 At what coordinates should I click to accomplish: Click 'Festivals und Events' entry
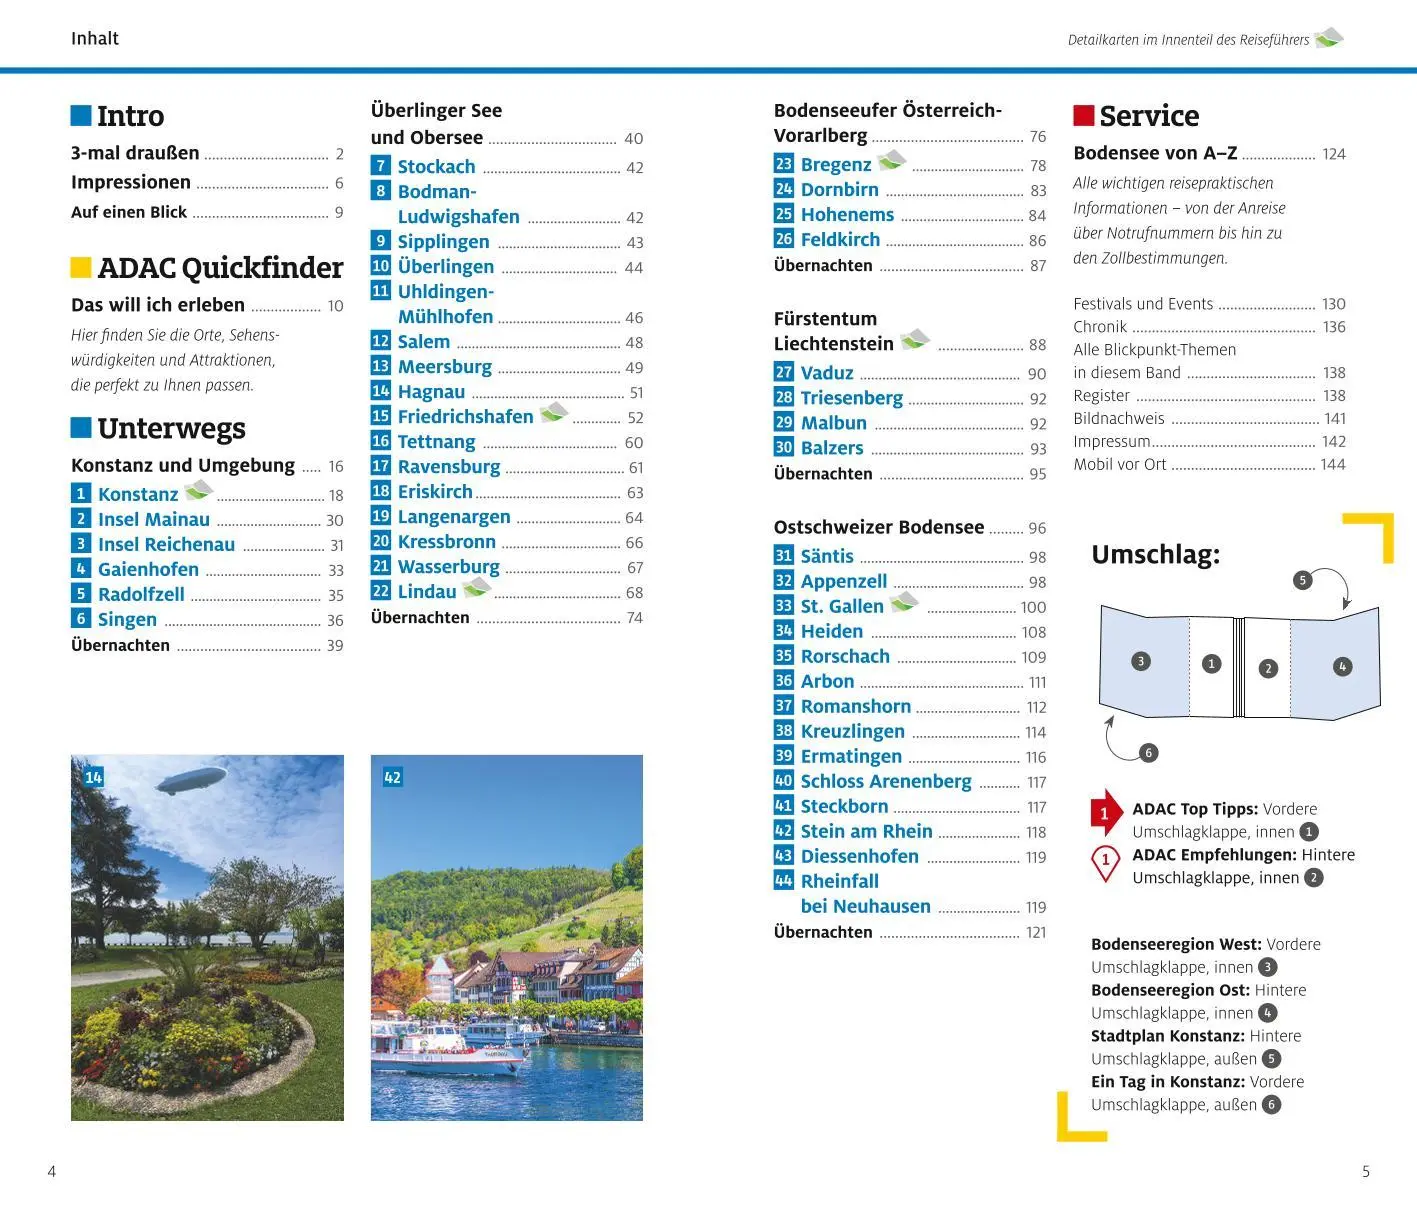pyautogui.click(x=1210, y=304)
